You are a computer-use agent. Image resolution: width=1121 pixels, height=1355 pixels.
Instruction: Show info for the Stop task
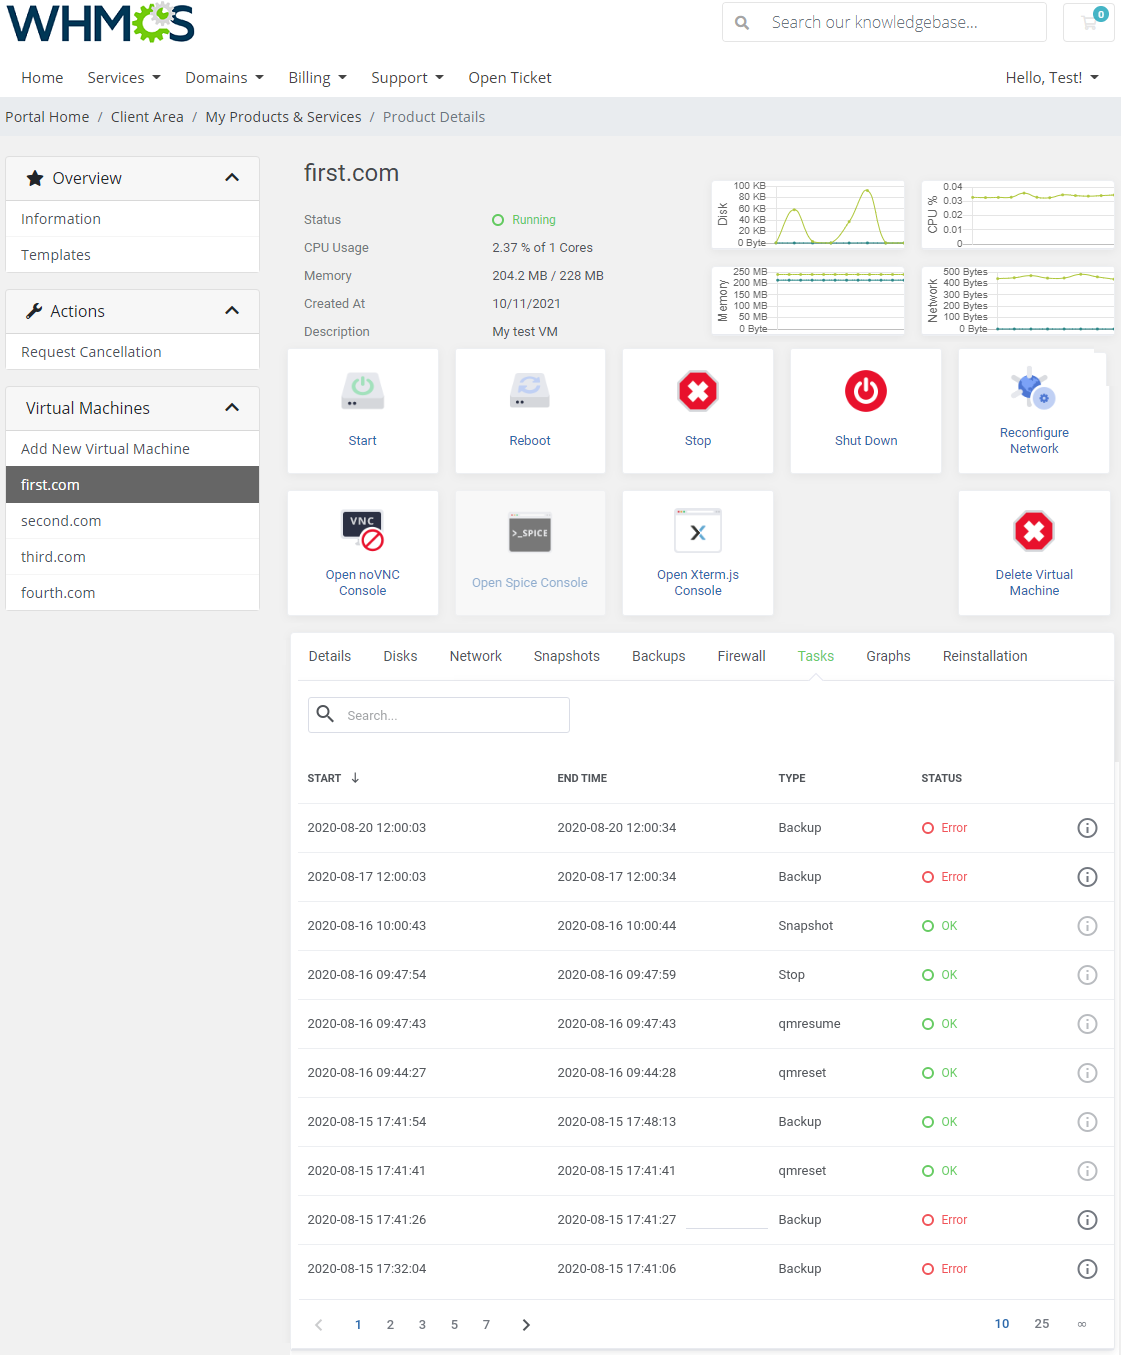(1087, 975)
